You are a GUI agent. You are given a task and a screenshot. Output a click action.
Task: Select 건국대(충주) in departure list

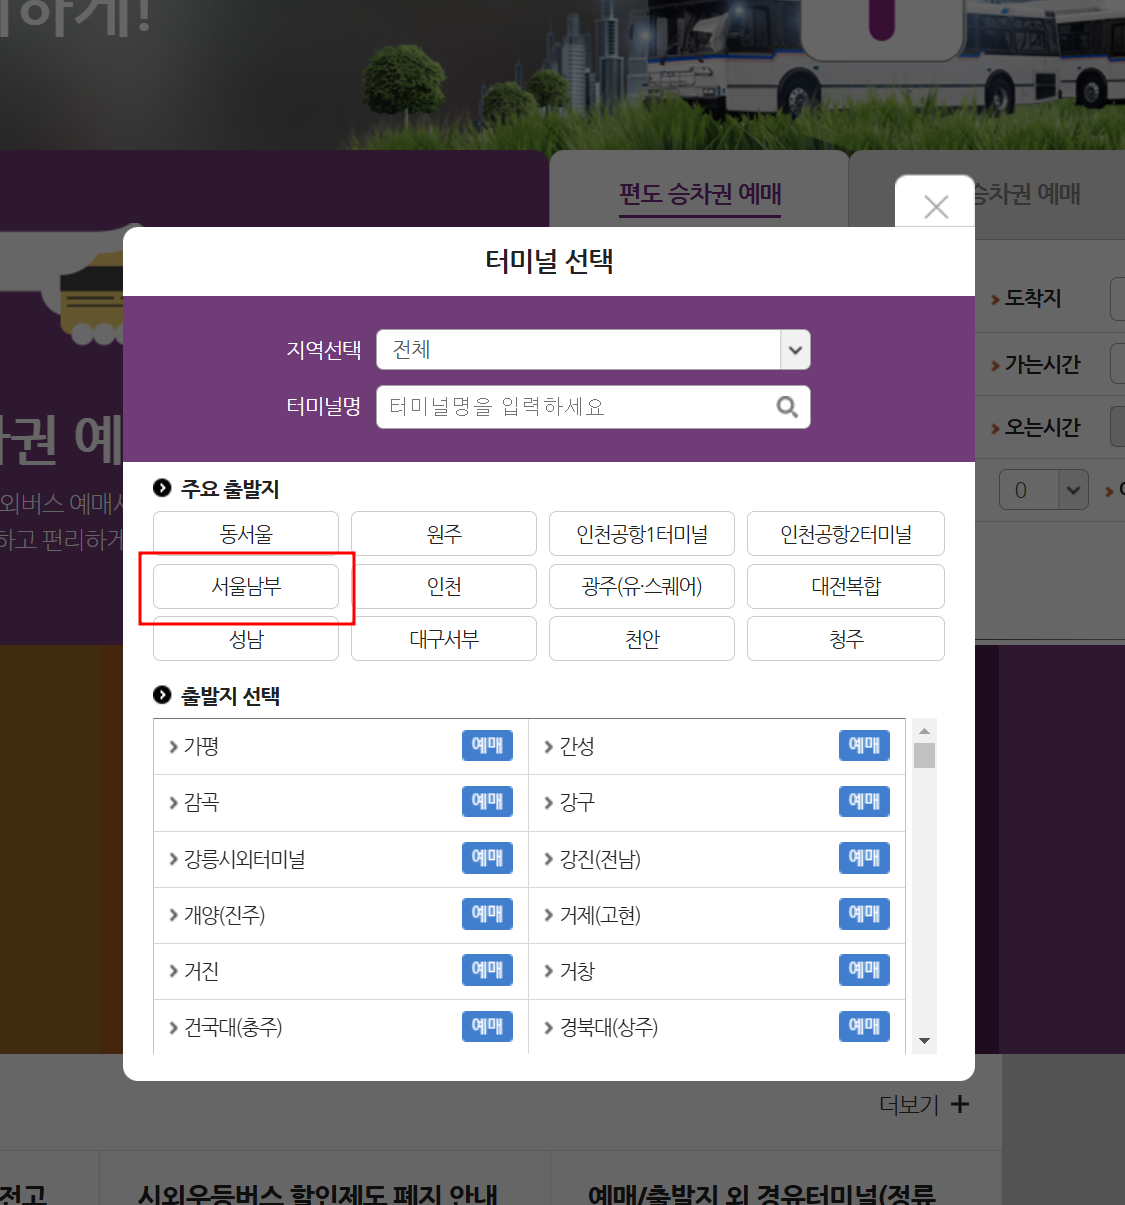pos(233,1027)
